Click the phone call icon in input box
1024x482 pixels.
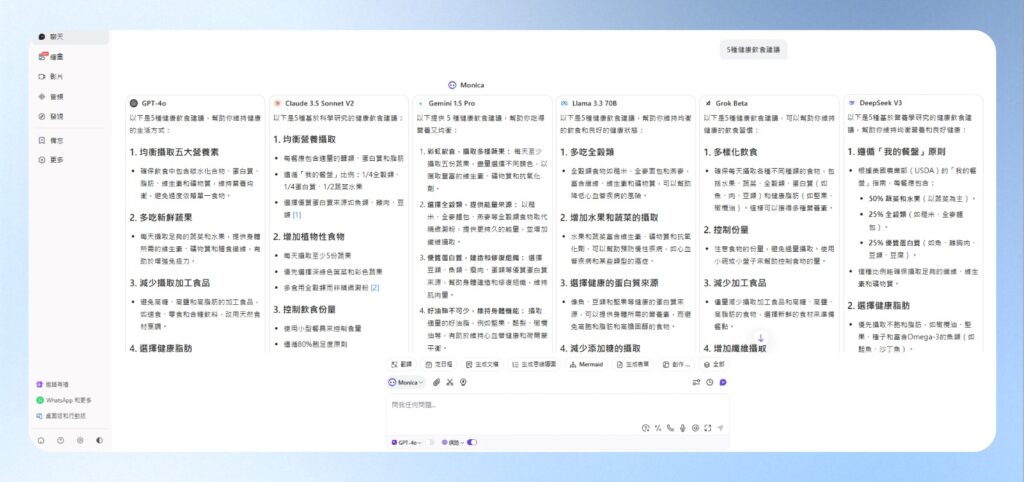pos(670,428)
